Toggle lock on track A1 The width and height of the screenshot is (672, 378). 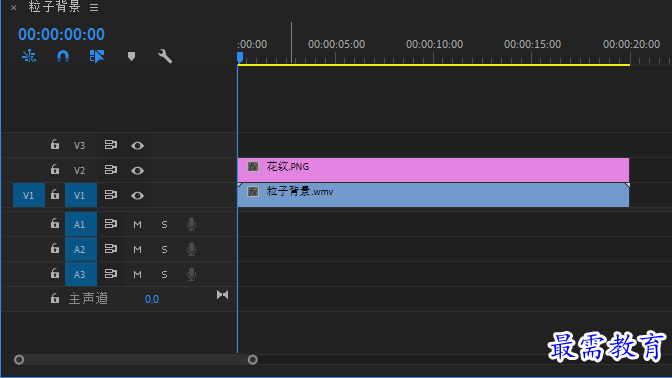(x=55, y=224)
